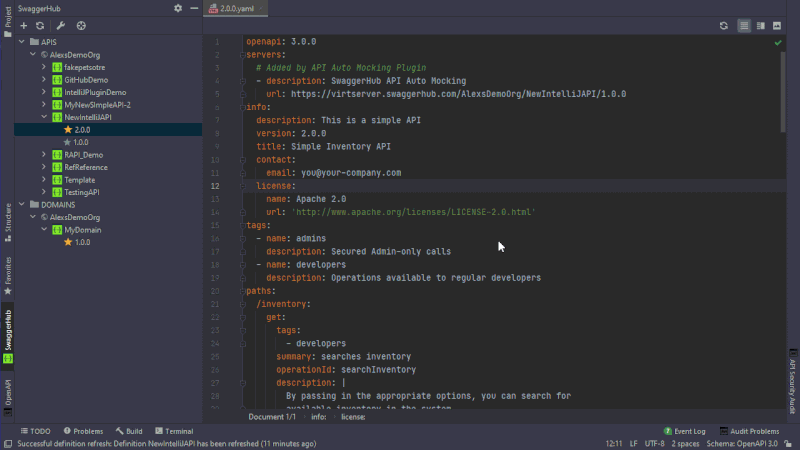Click the 'license:' breadcrumb
The width and height of the screenshot is (800, 450).
point(353,417)
